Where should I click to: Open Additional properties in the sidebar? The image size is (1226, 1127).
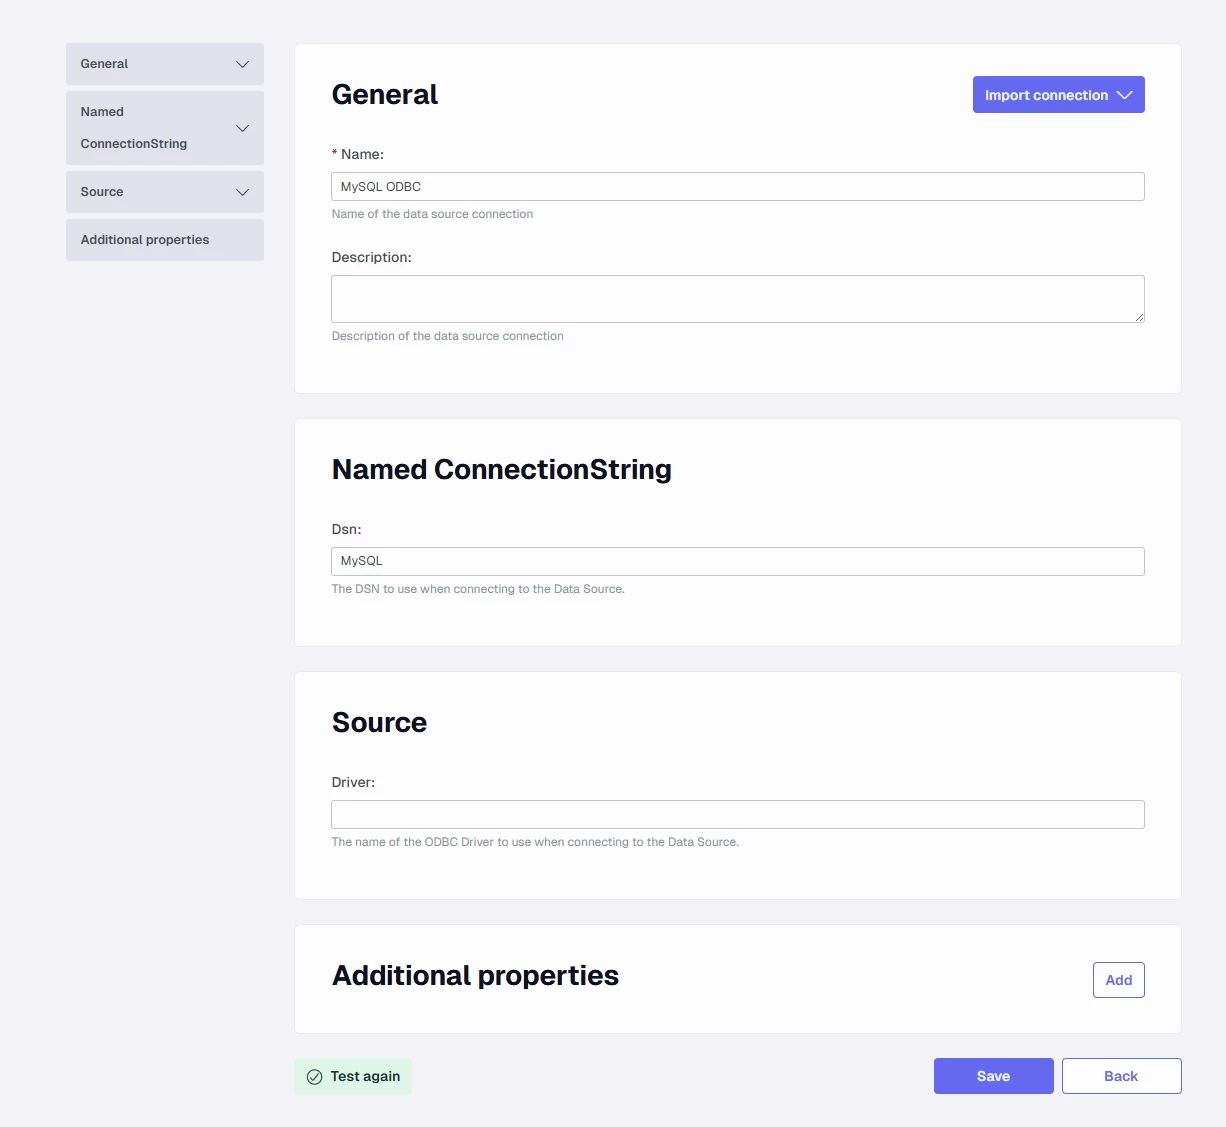click(145, 240)
